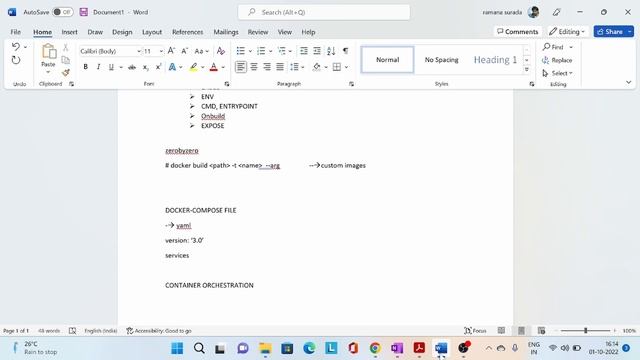This screenshot has width=640, height=360.
Task: Click the Copy icon
Action: (x=65, y=60)
